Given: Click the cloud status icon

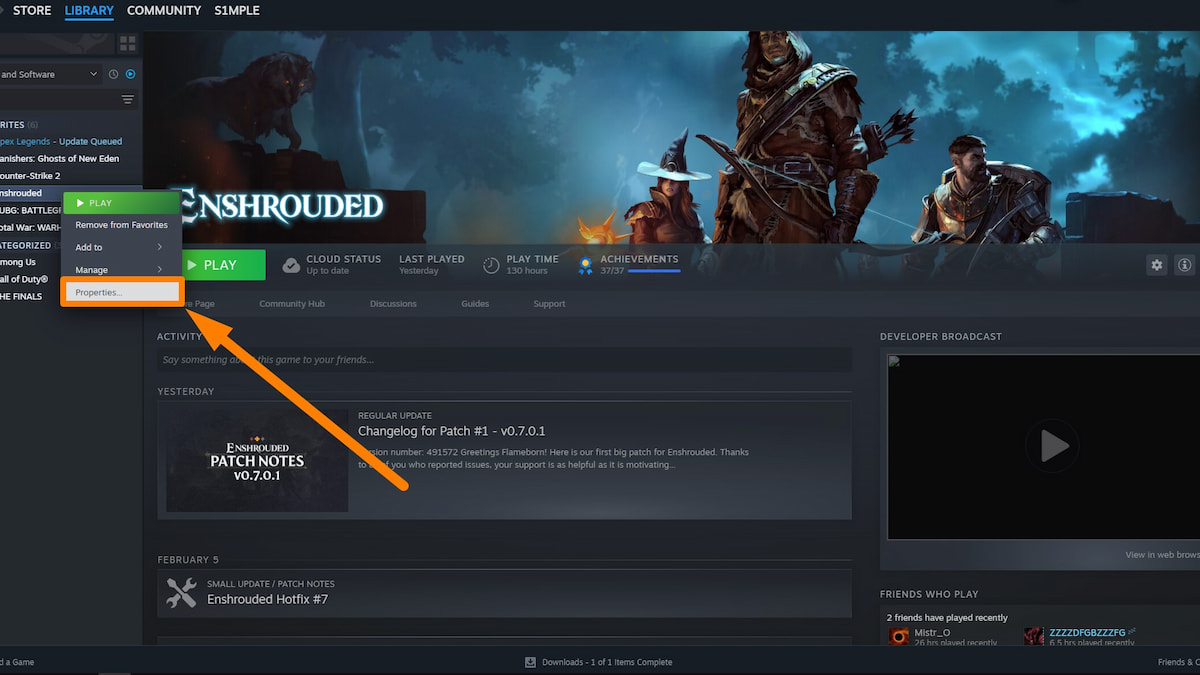Looking at the screenshot, I should [291, 264].
